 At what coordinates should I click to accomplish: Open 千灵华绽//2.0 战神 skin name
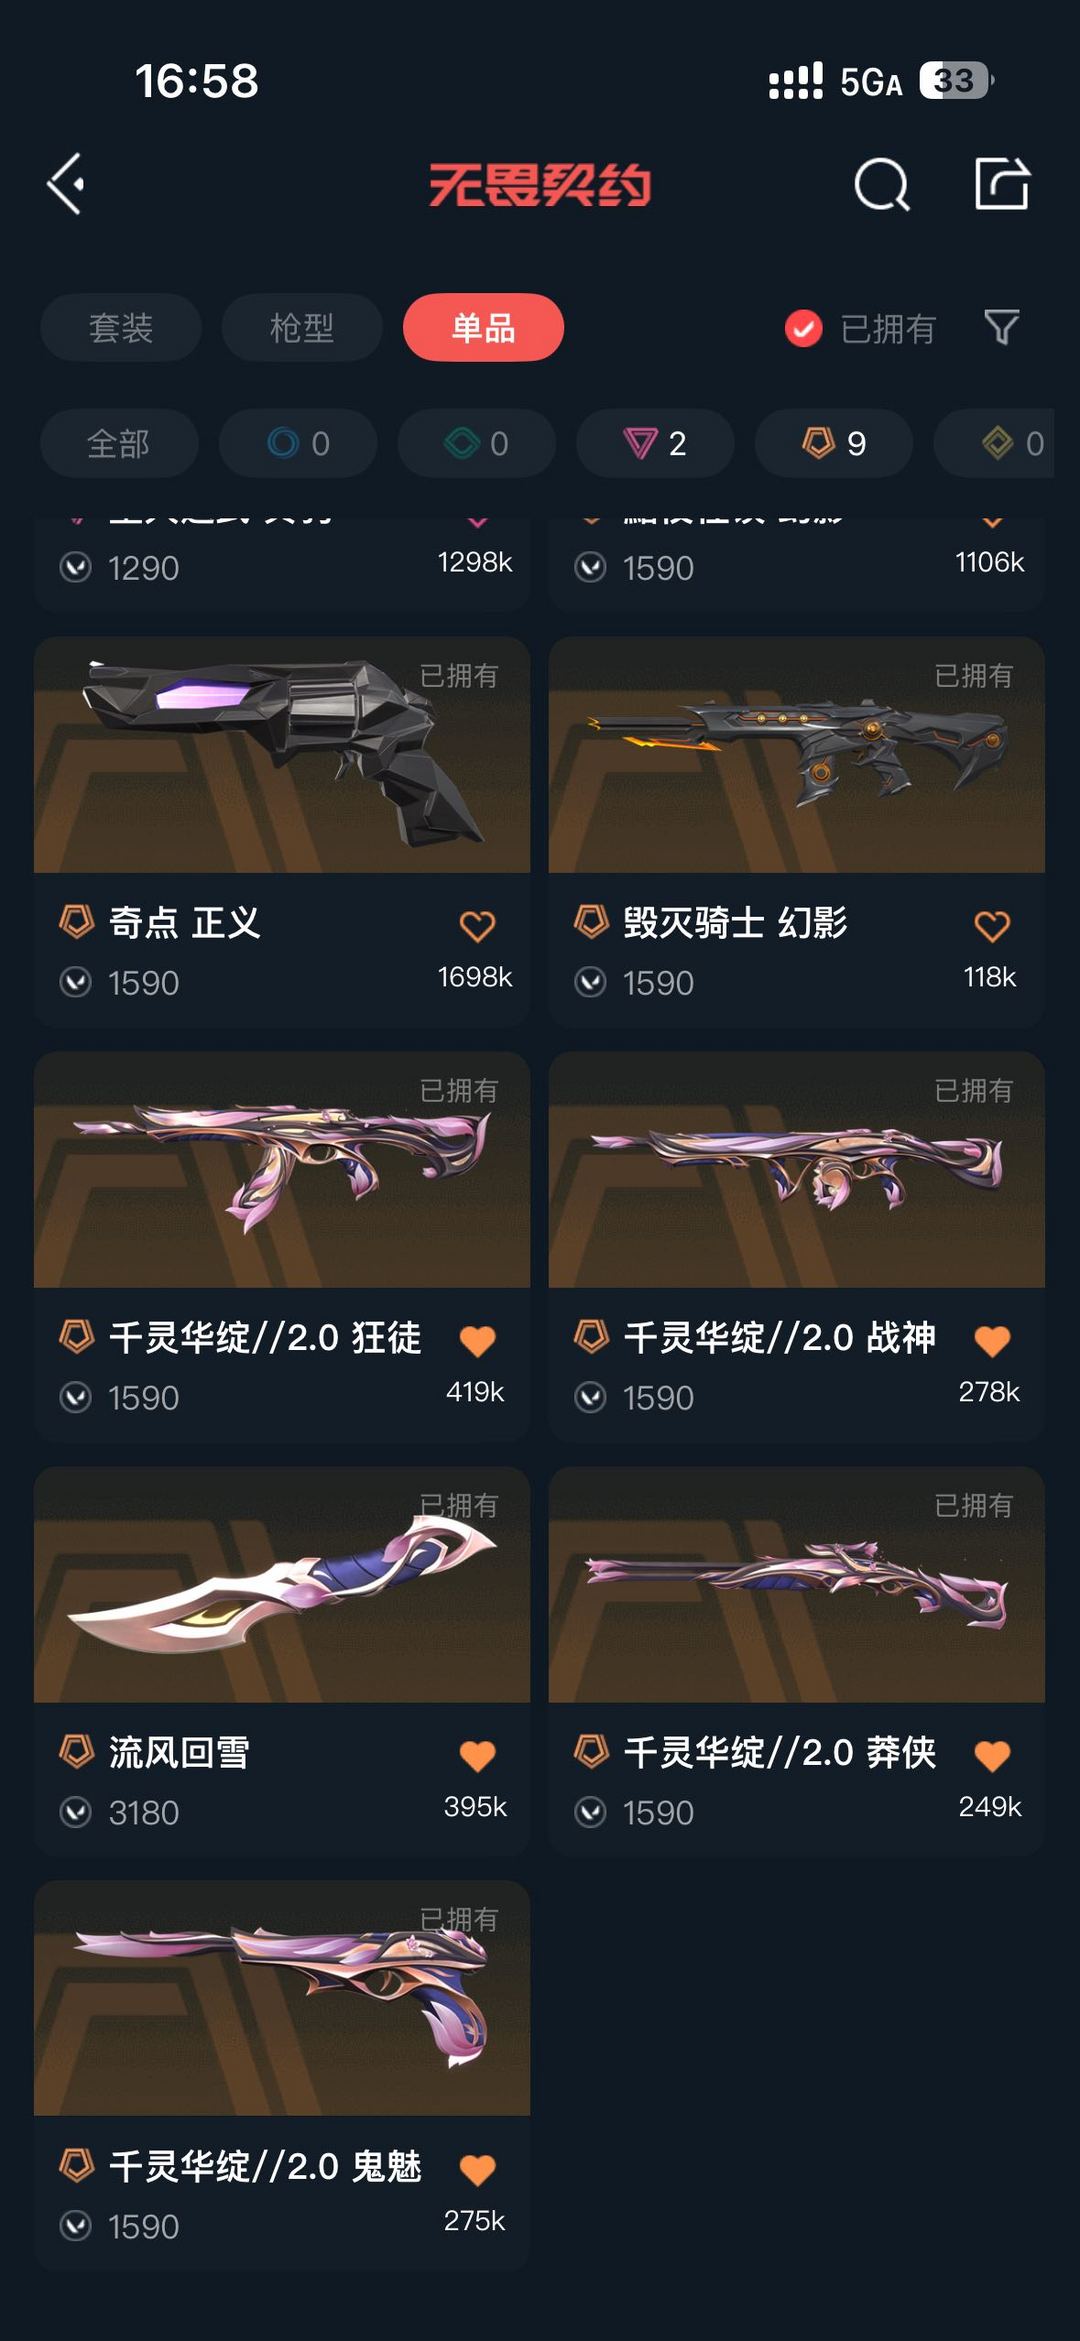(780, 1337)
